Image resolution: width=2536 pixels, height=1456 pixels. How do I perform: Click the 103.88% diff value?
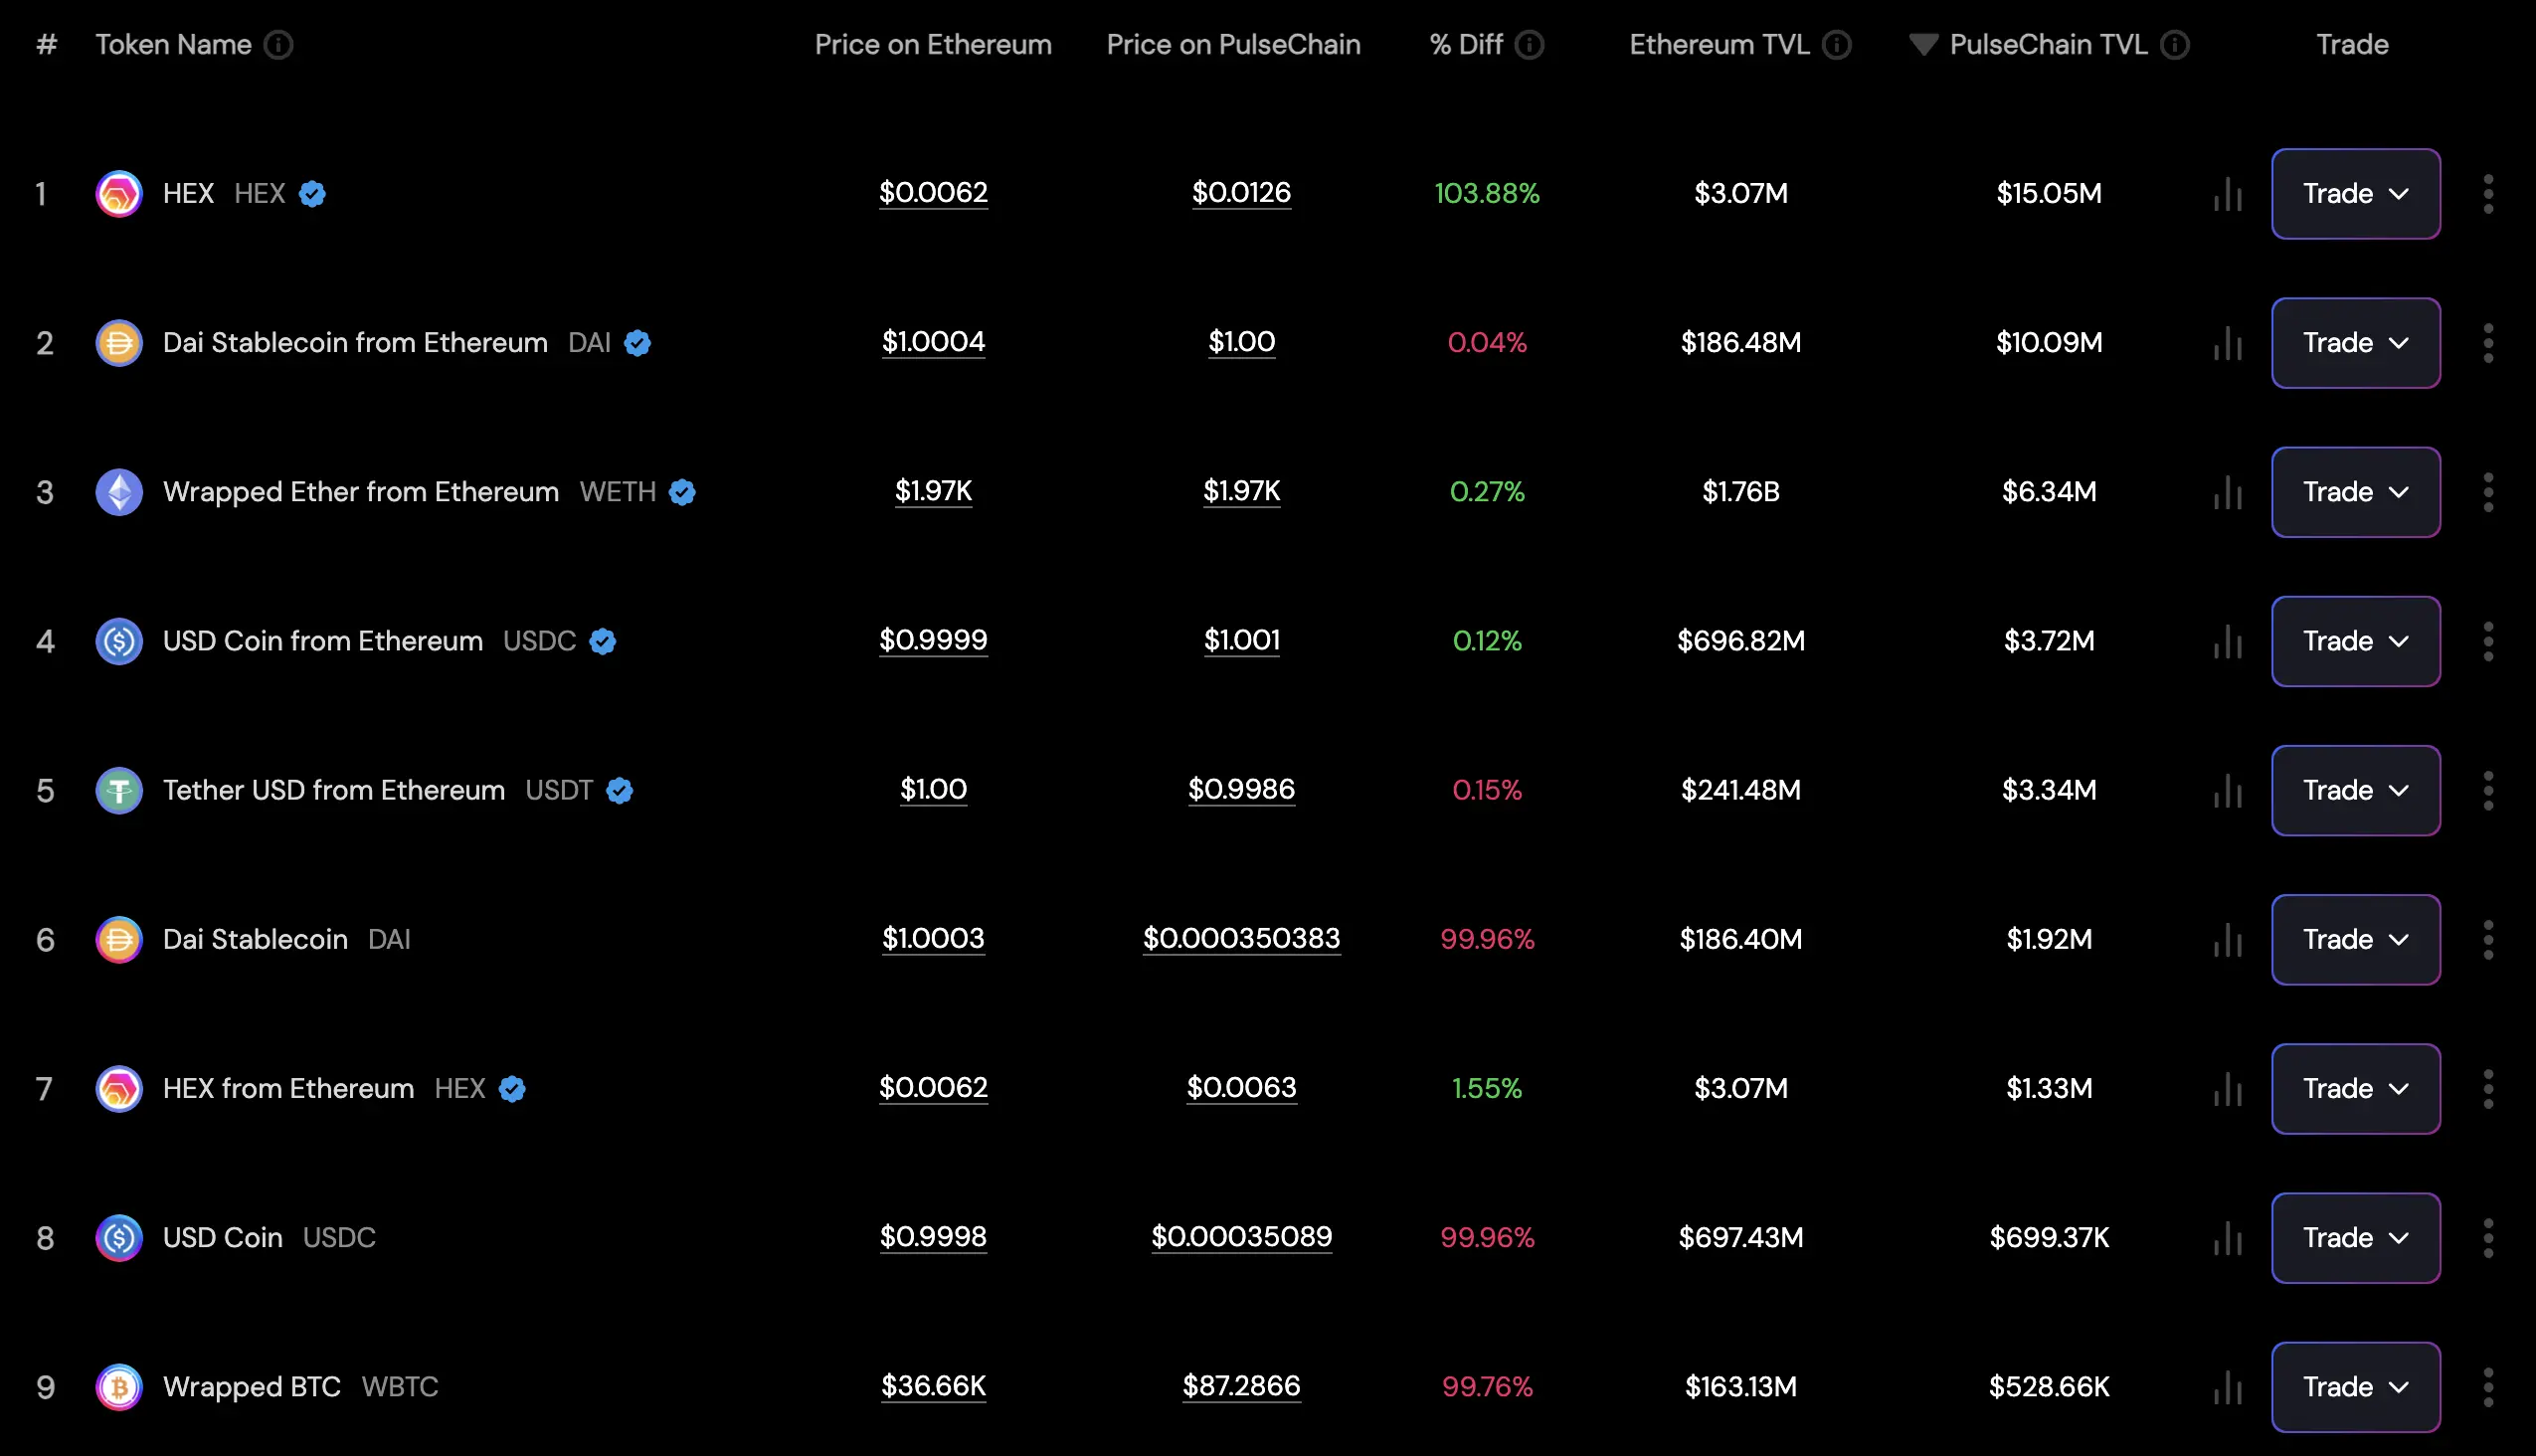pyautogui.click(x=1487, y=194)
